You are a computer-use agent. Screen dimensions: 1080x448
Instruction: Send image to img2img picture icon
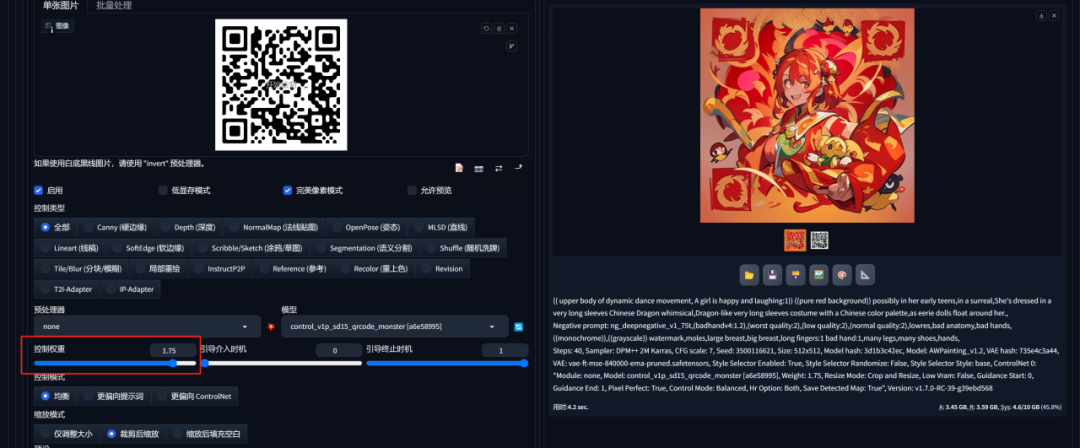click(x=818, y=275)
